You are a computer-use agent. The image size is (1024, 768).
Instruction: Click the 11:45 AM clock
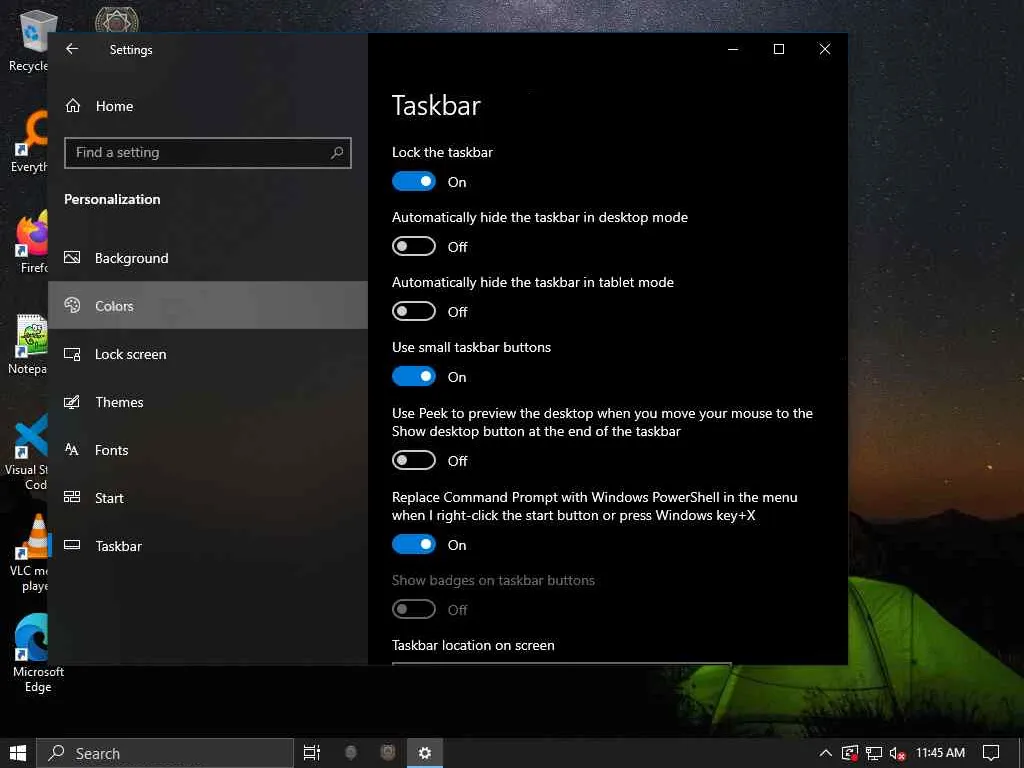[940, 753]
